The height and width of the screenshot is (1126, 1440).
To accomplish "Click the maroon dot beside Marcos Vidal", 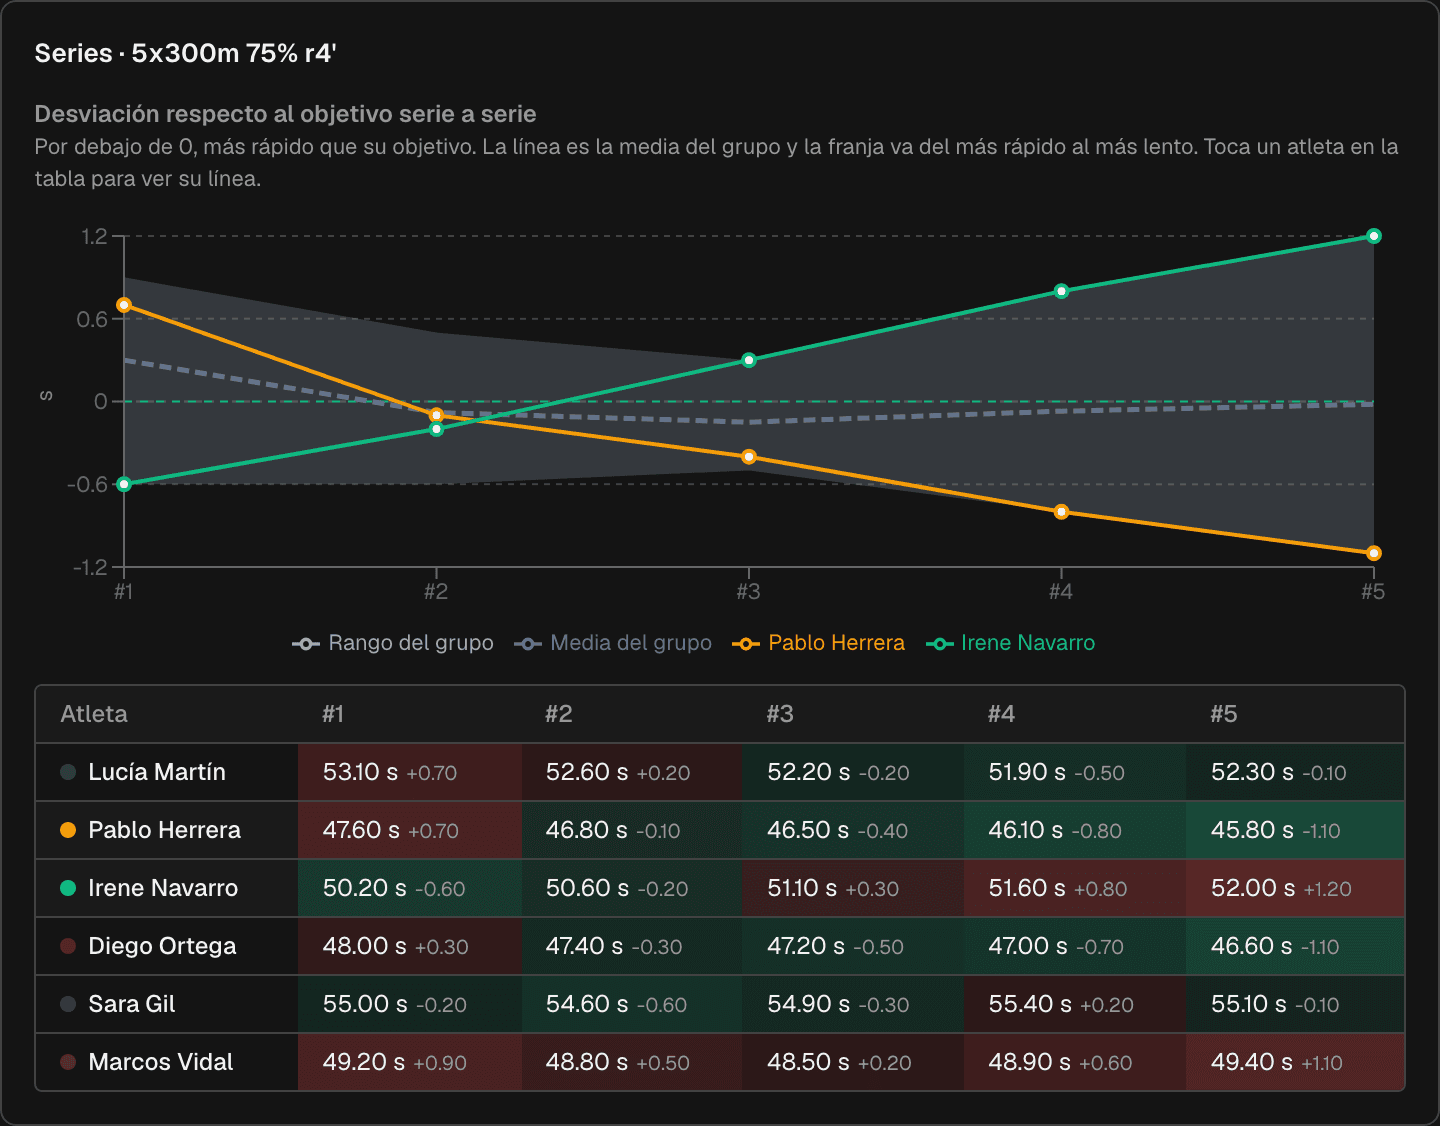I will tap(68, 1062).
